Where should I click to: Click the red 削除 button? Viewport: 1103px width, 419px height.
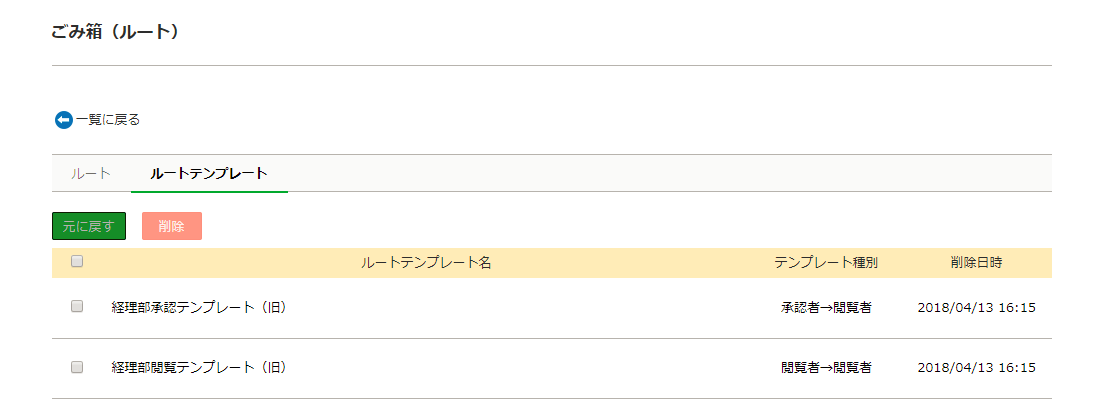coord(172,226)
